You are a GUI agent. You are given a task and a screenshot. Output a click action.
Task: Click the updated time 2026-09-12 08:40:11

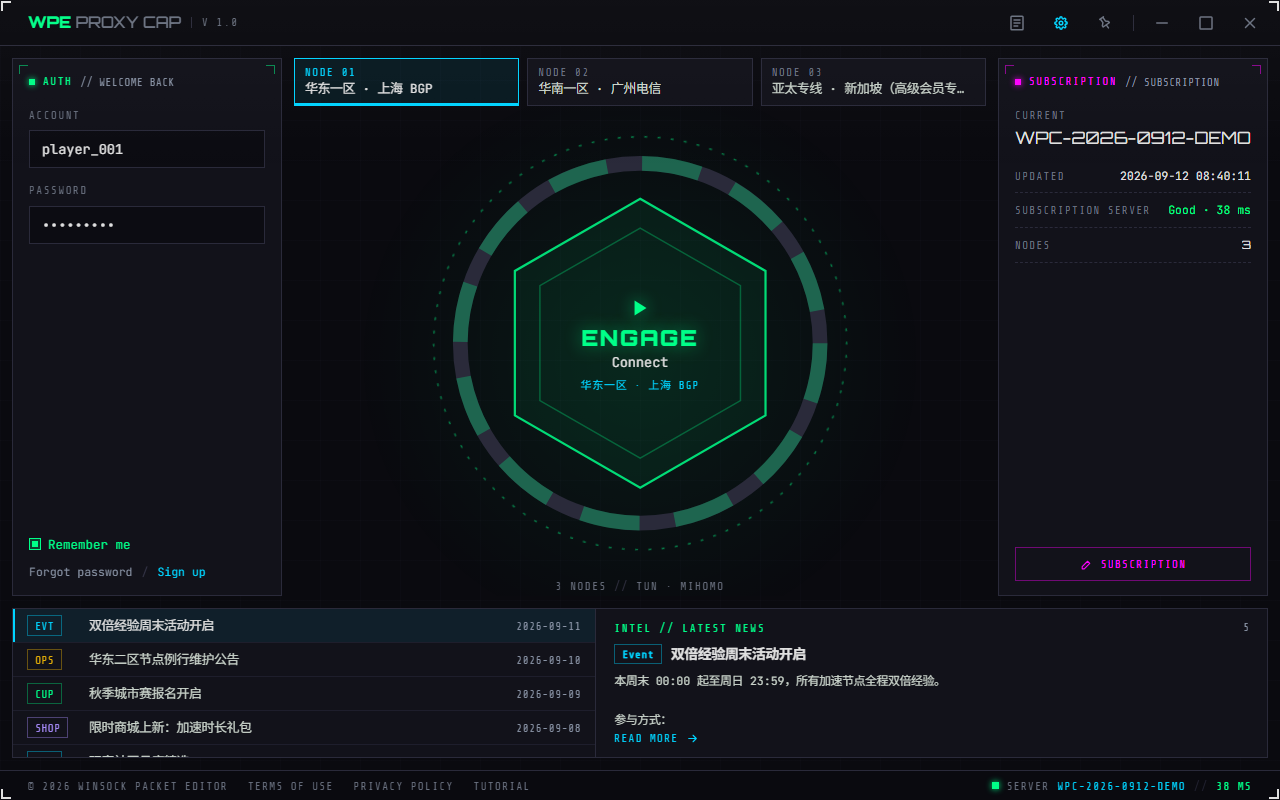click(x=1185, y=176)
